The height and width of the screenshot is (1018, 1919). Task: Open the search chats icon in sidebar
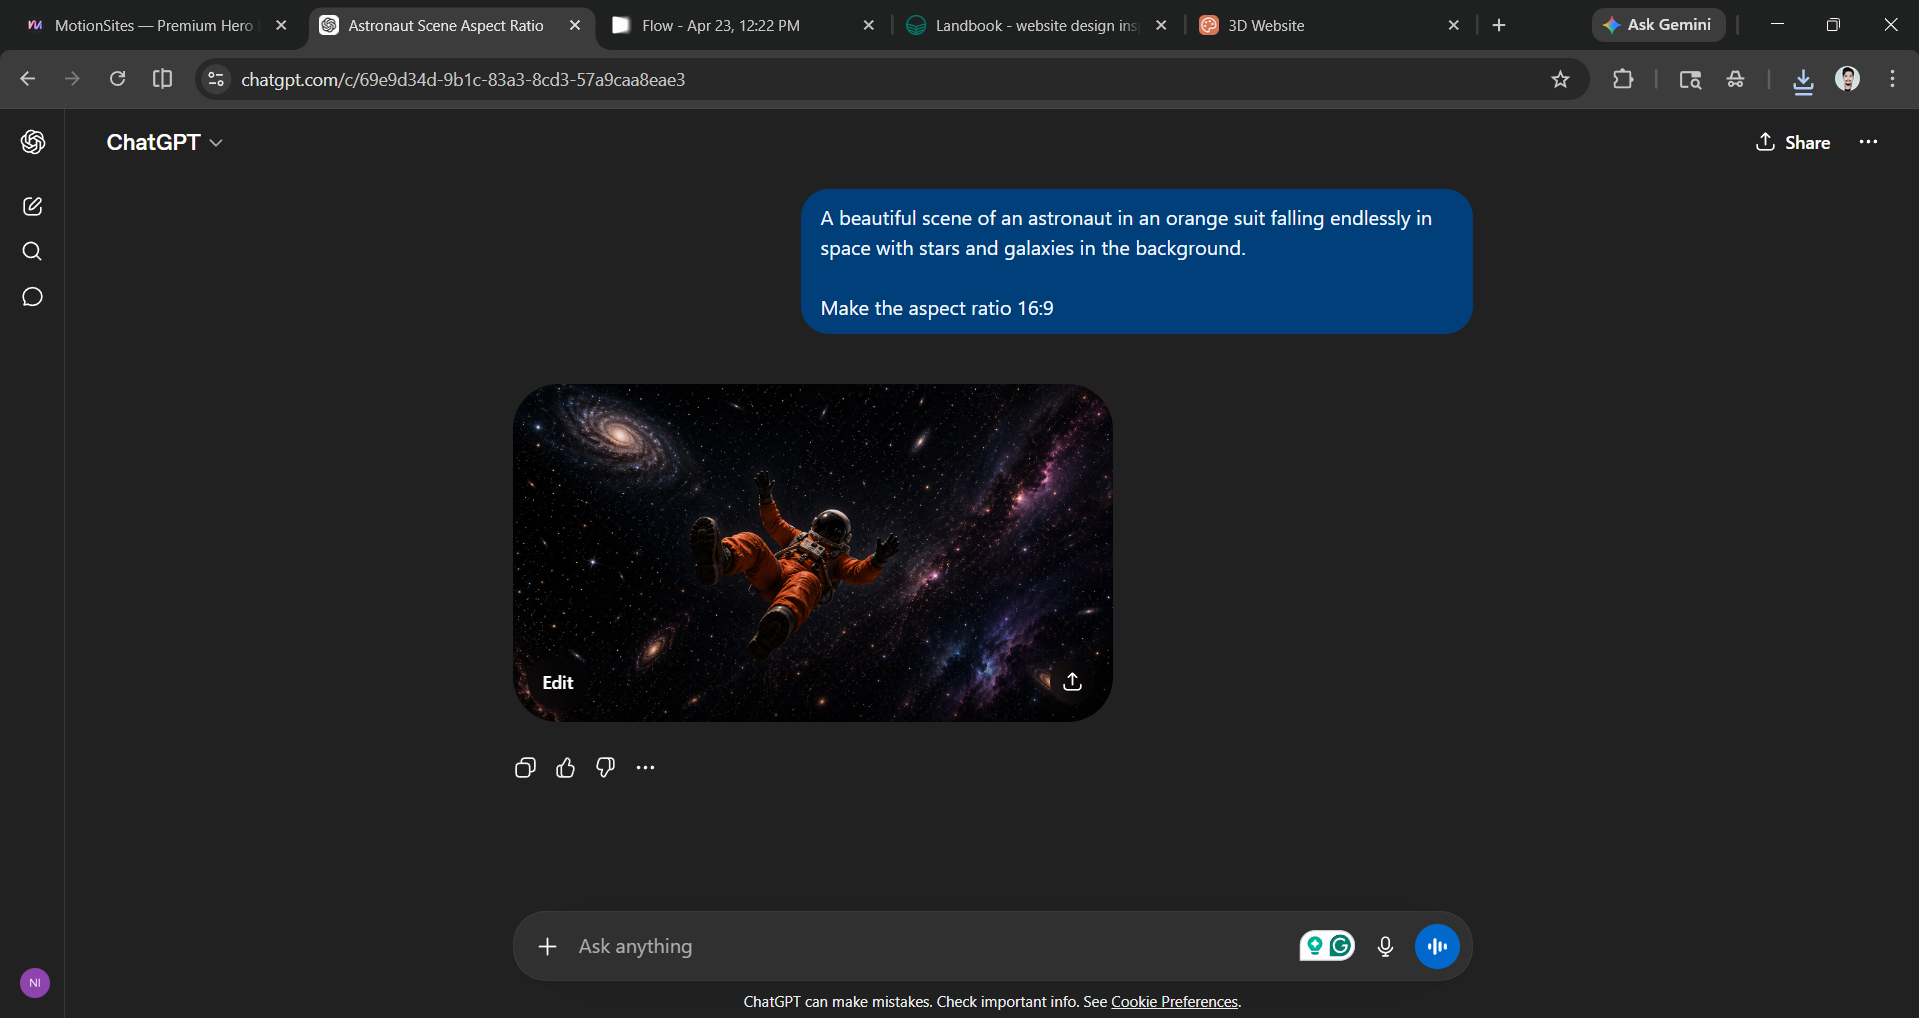pos(33,251)
